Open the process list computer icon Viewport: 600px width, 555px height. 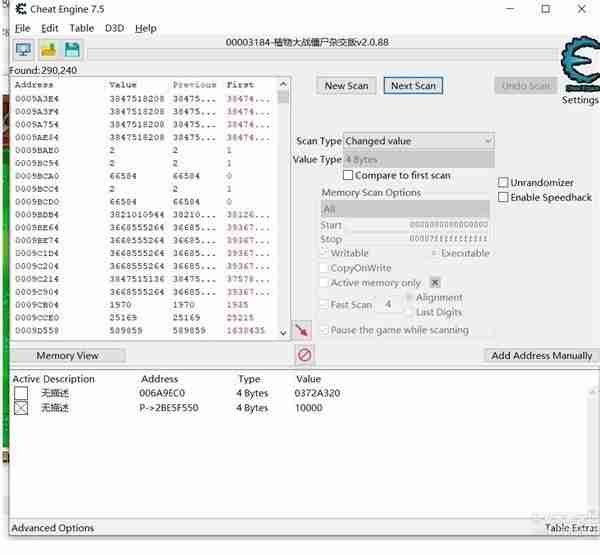23,50
